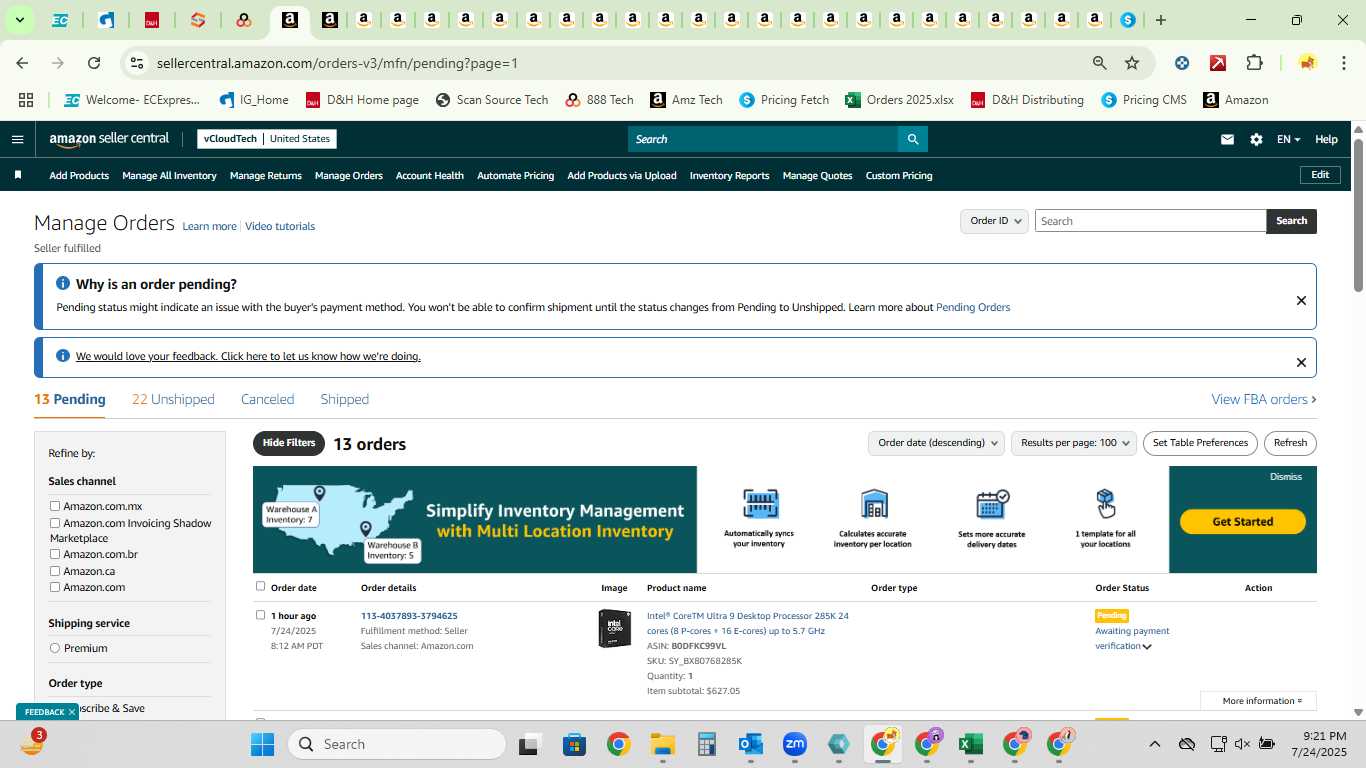Image resolution: width=1366 pixels, height=768 pixels.
Task: Click into the order search input field
Action: [x=1150, y=221]
